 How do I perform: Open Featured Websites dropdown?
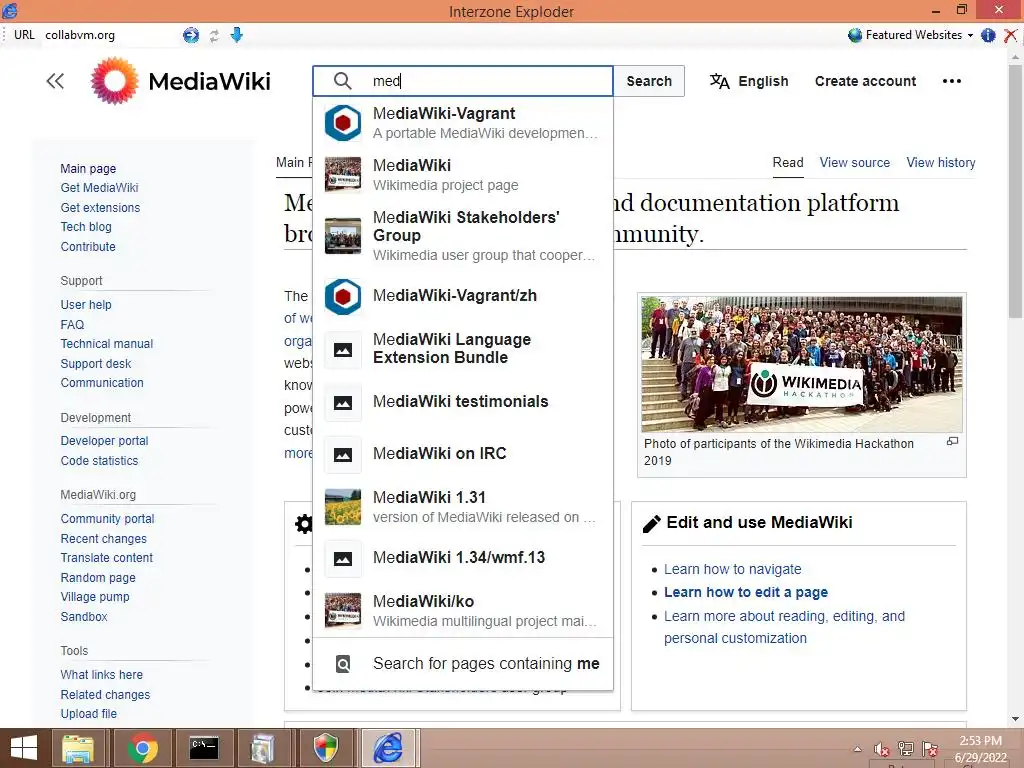click(x=910, y=35)
